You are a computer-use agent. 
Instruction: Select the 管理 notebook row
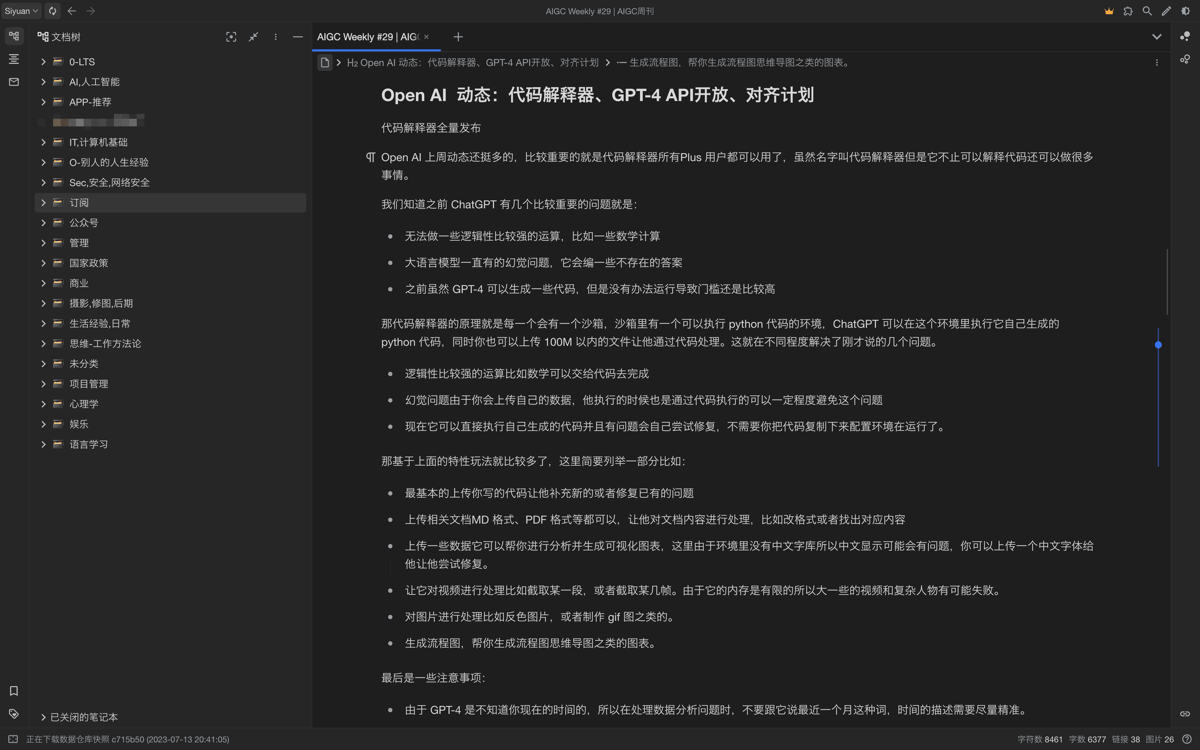[x=170, y=243]
